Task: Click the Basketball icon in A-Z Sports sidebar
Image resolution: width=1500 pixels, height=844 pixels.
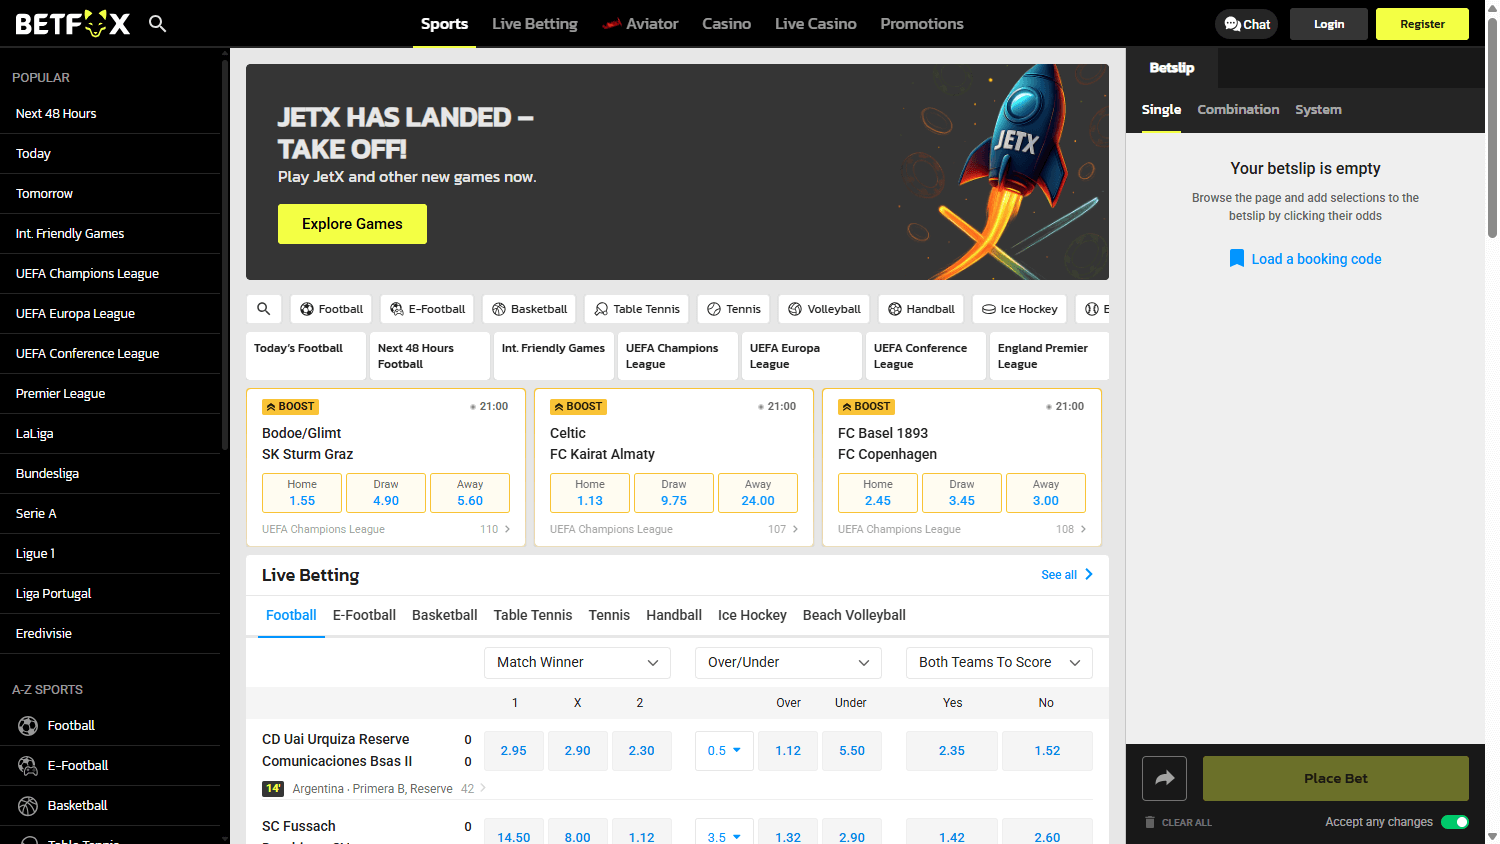Action: [29, 805]
